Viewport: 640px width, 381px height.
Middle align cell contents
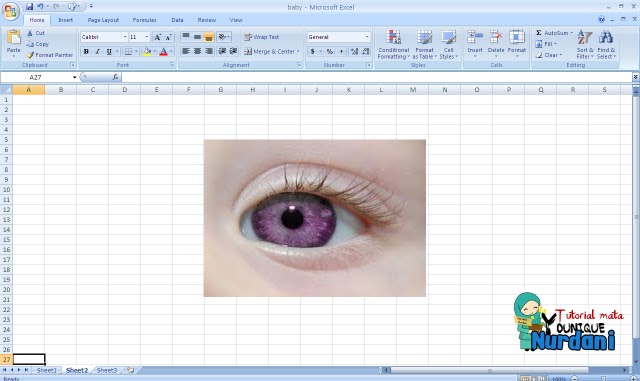point(197,37)
